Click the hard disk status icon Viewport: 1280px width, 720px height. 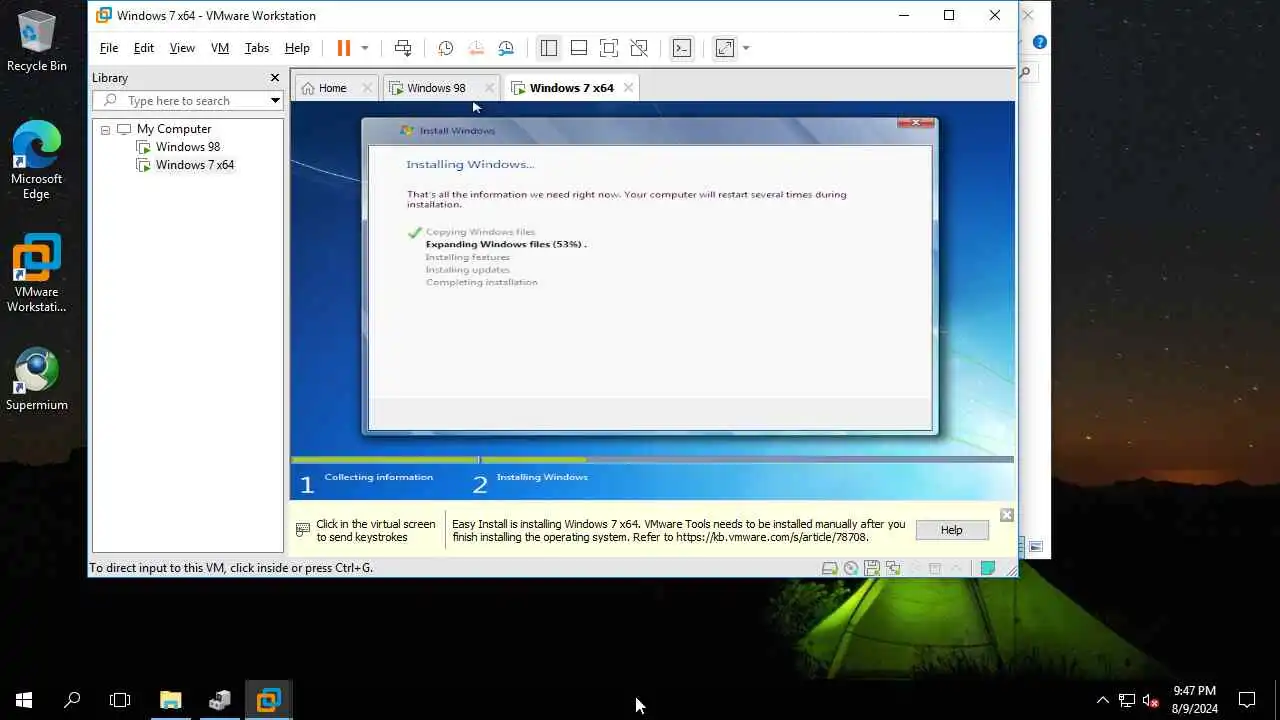pyautogui.click(x=829, y=568)
